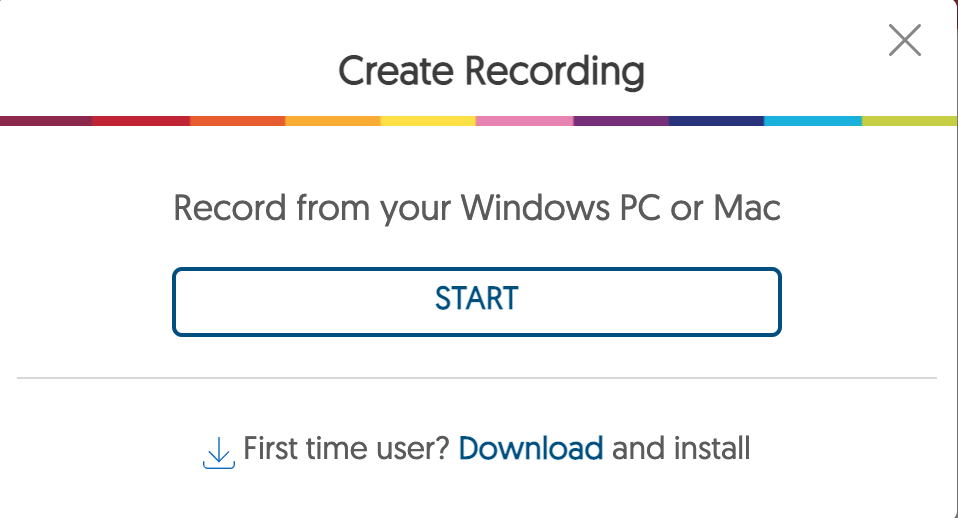Image resolution: width=958 pixels, height=518 pixels.
Task: Click the lime green color bar segment
Action: point(910,121)
